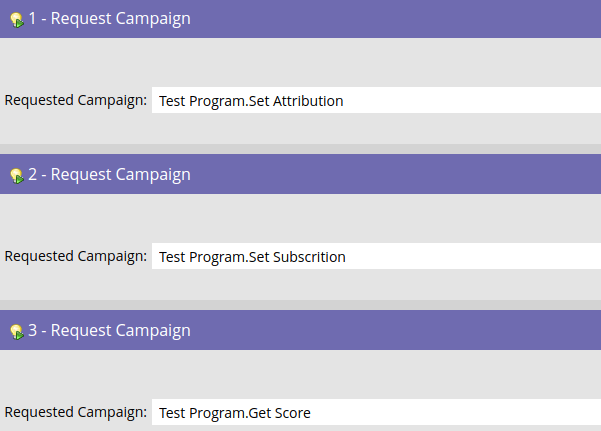
Task: Open the 'Test Program.Set Subscrition' campaign field
Action: click(376, 257)
